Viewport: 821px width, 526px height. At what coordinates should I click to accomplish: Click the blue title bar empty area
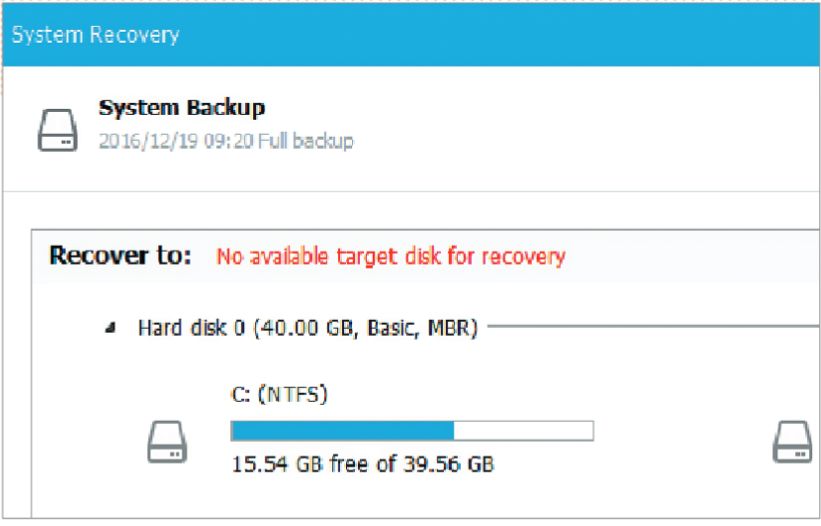tap(500, 35)
